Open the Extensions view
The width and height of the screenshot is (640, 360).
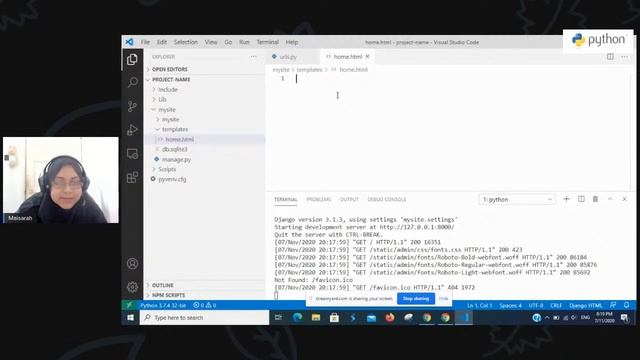pos(132,178)
